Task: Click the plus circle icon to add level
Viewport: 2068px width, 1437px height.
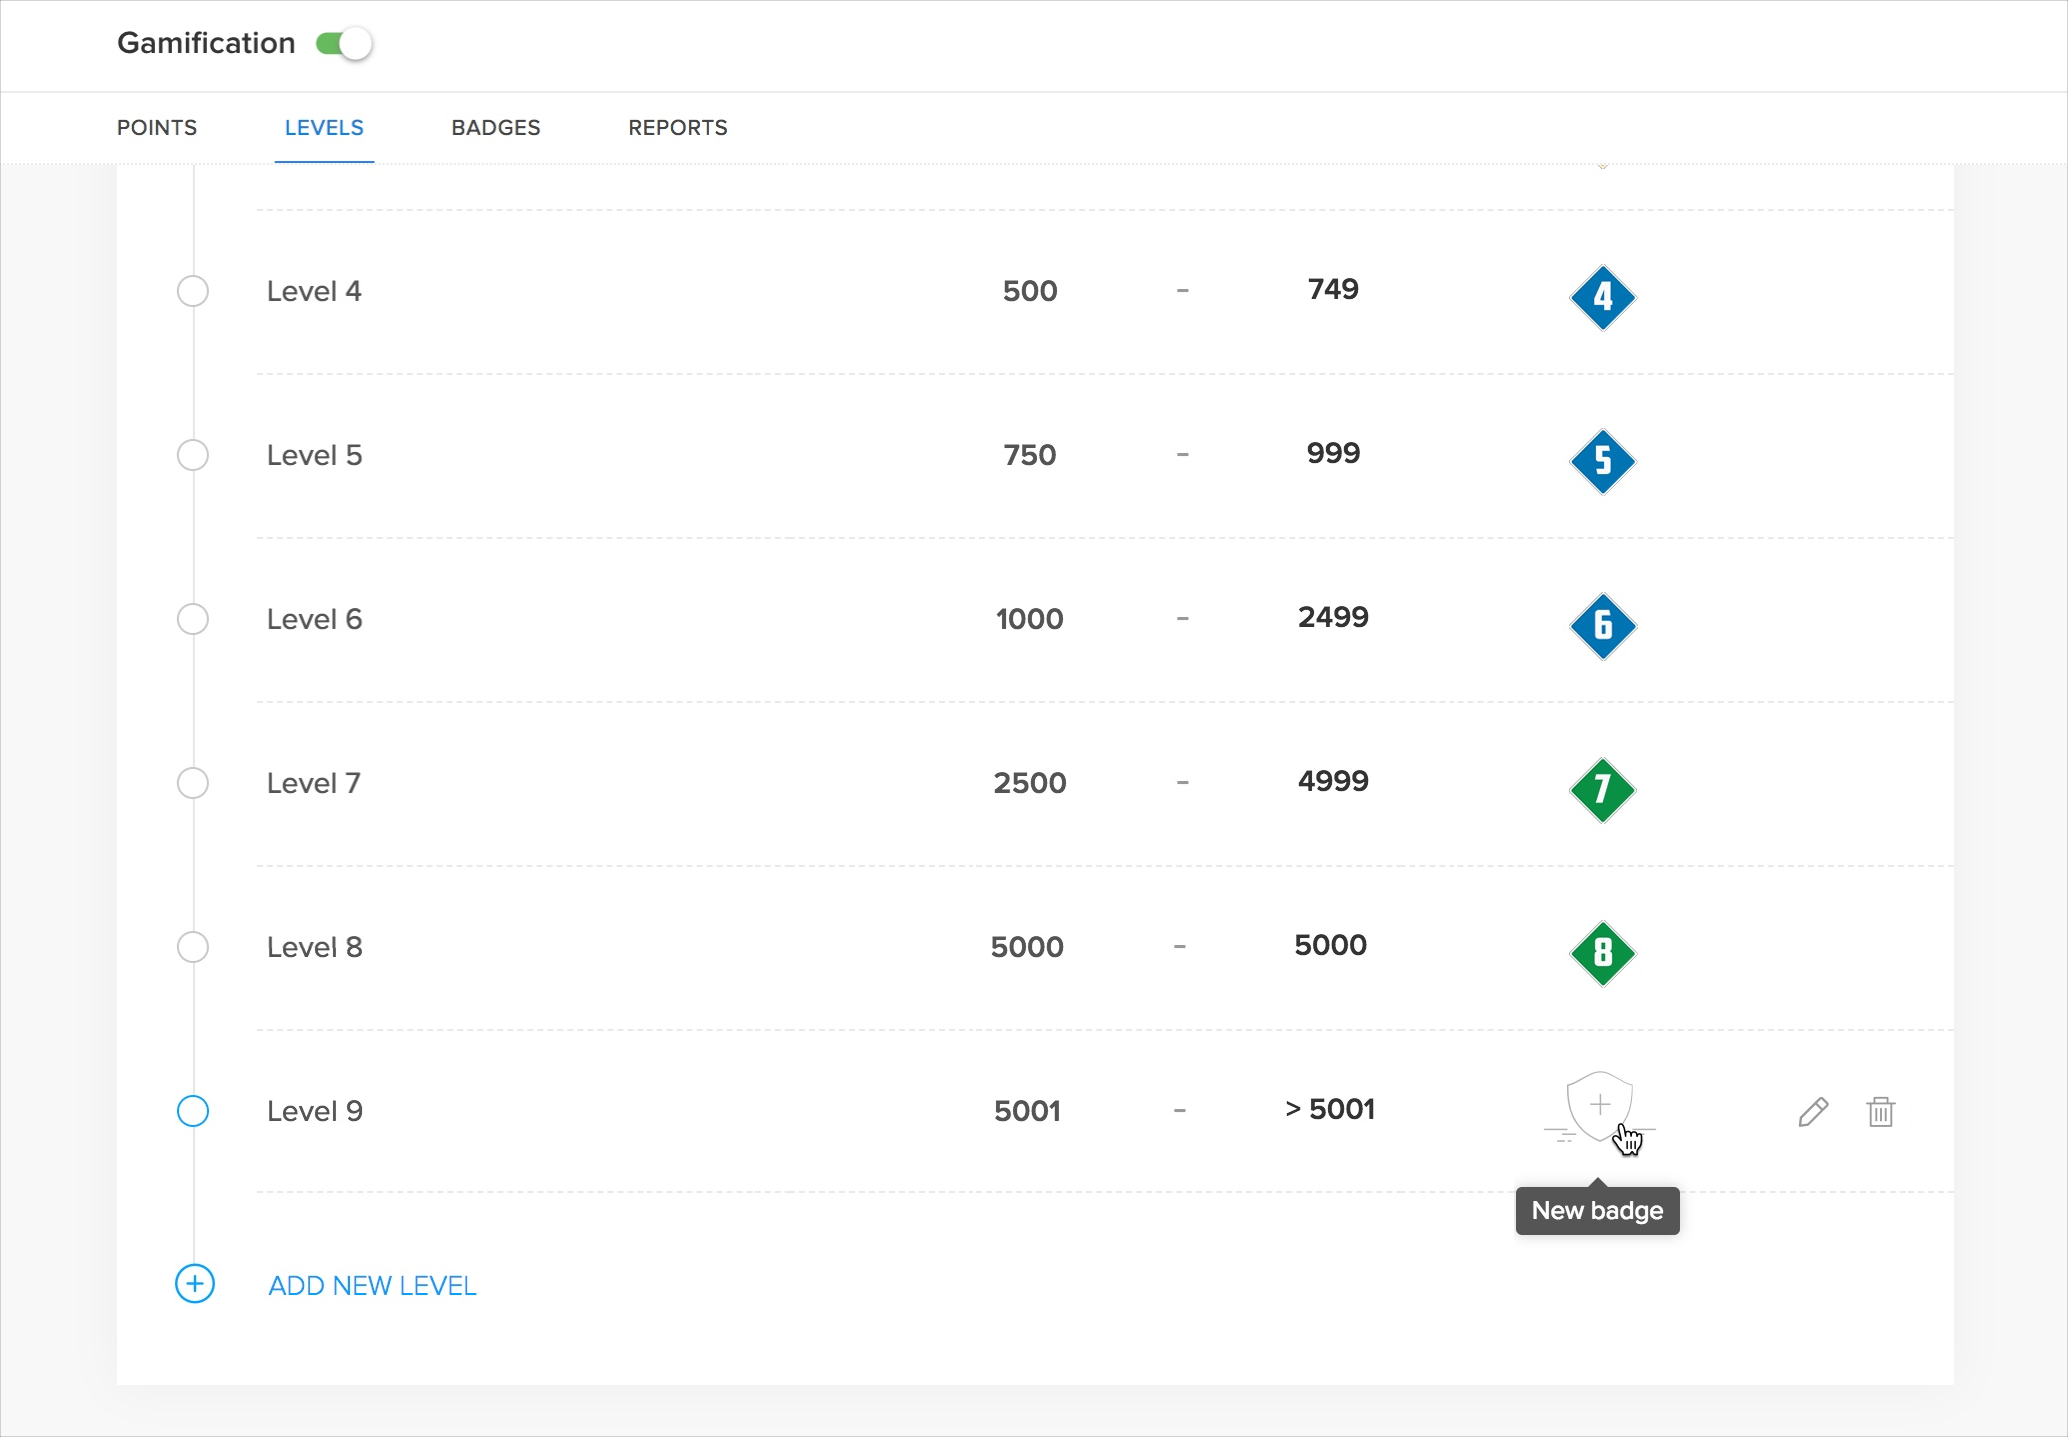Action: tap(195, 1284)
